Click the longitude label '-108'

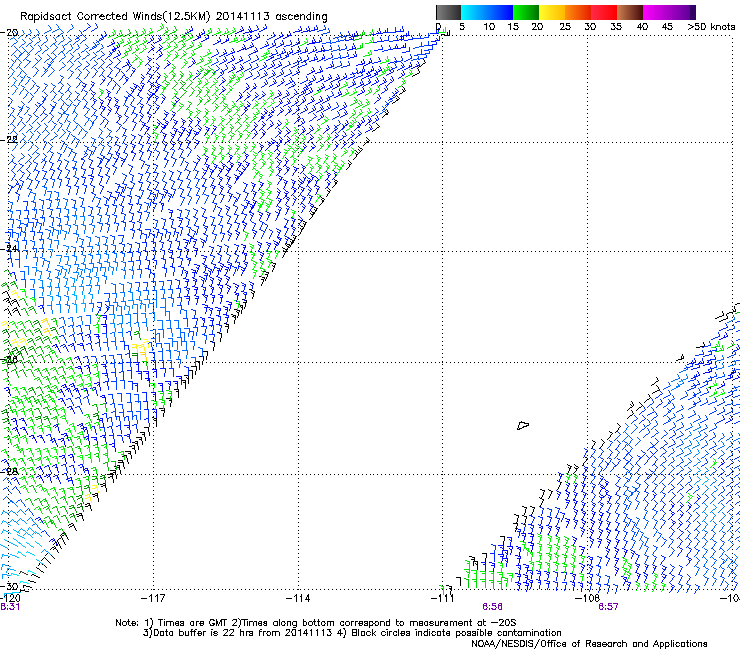[x=587, y=598]
